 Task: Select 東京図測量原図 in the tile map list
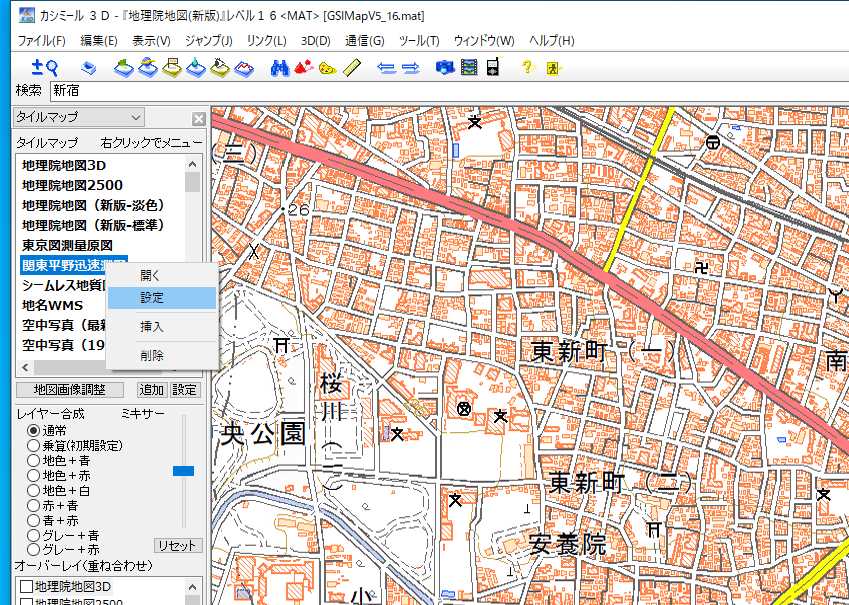tap(67, 245)
